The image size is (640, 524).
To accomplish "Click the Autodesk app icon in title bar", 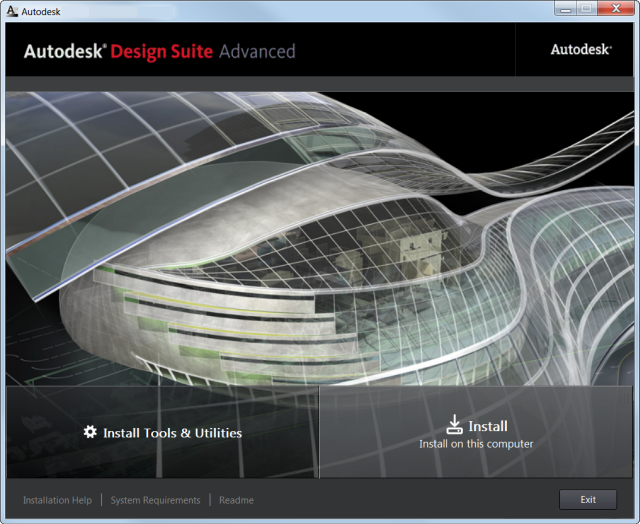I will pos(12,11).
